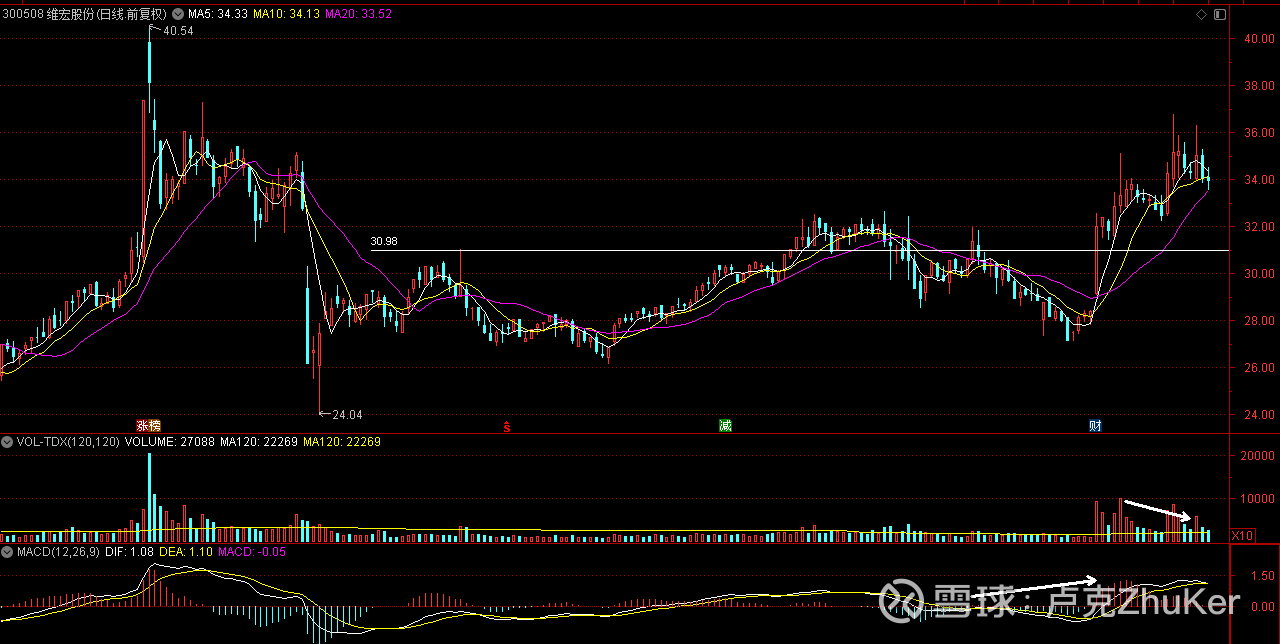Select the 300508 维宏股份 chart title

pos(85,15)
